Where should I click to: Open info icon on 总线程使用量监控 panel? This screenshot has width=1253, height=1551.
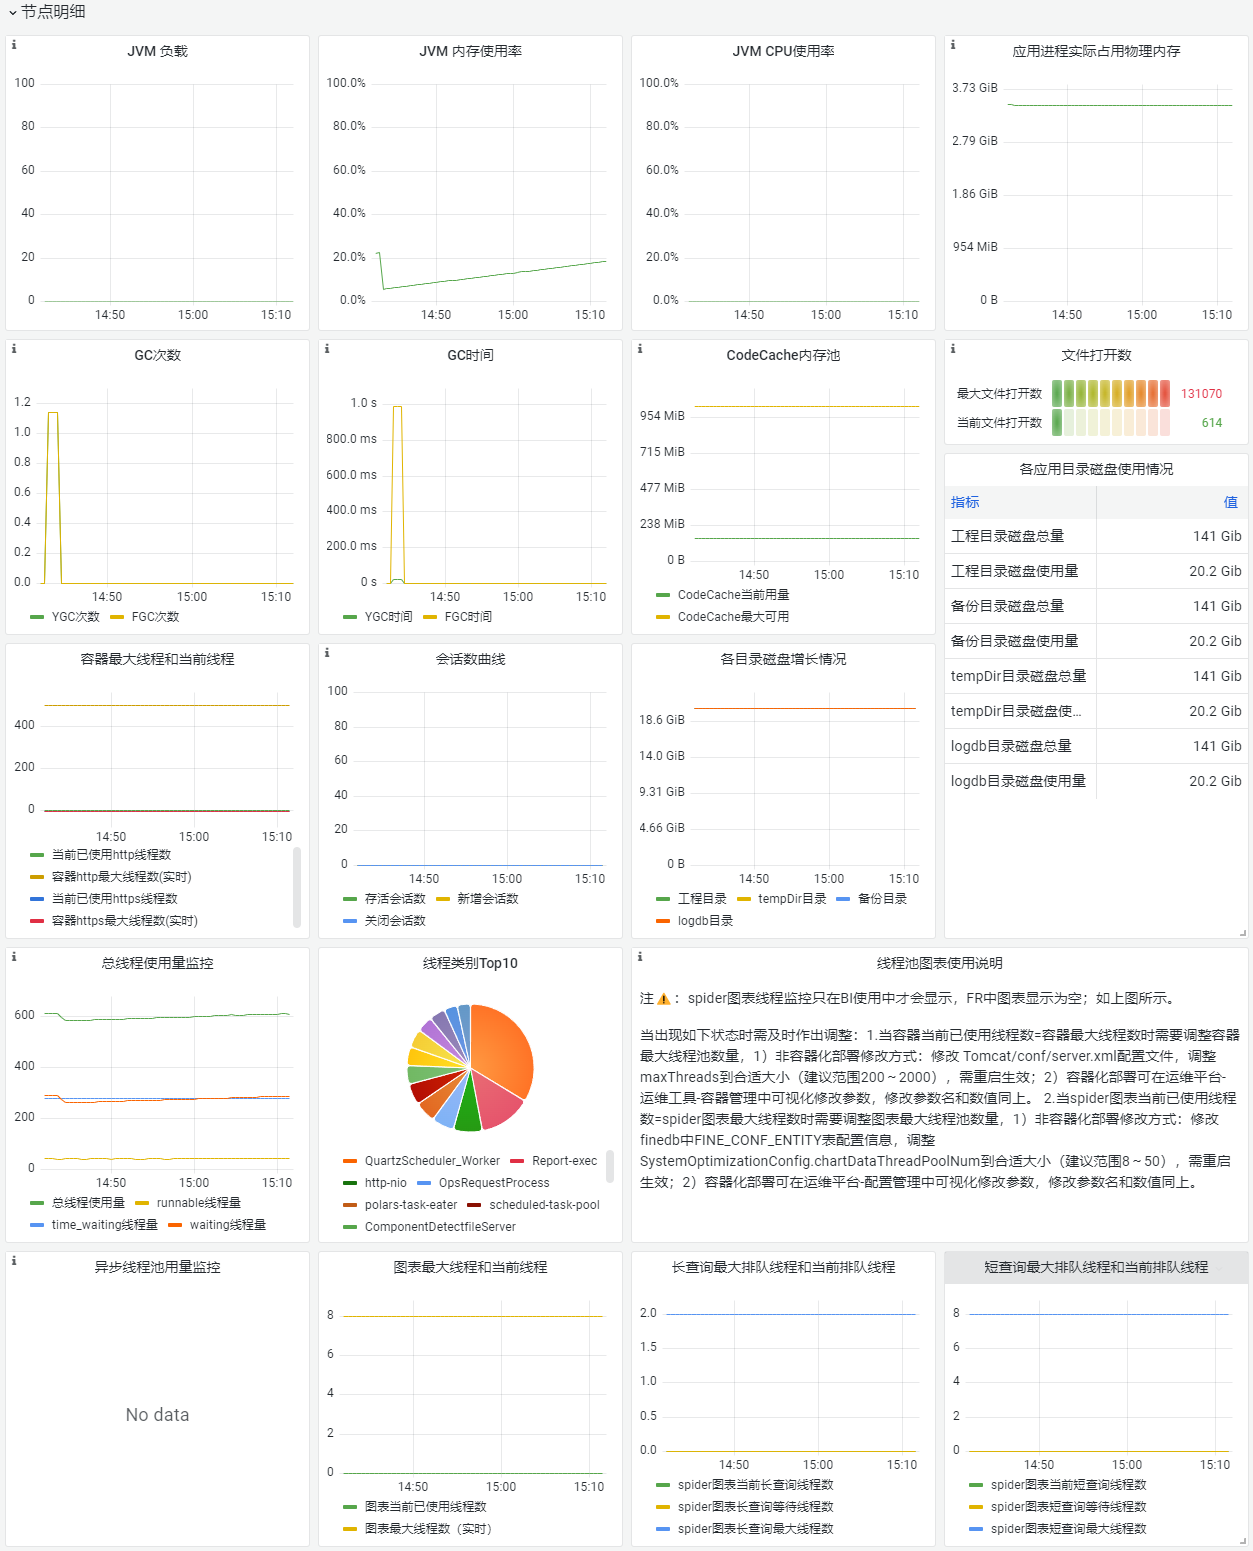(14, 957)
